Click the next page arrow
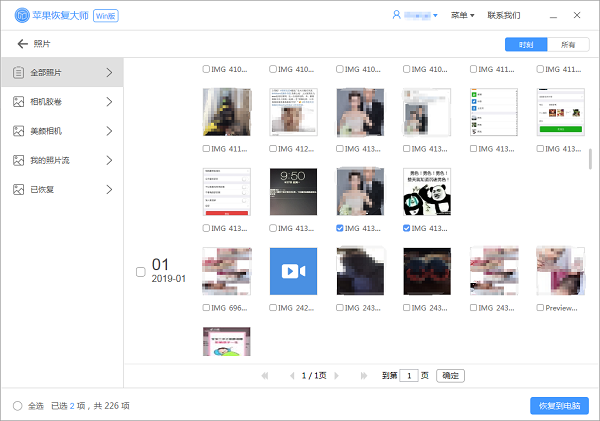Screen dimensions: 600x421 point(336,375)
